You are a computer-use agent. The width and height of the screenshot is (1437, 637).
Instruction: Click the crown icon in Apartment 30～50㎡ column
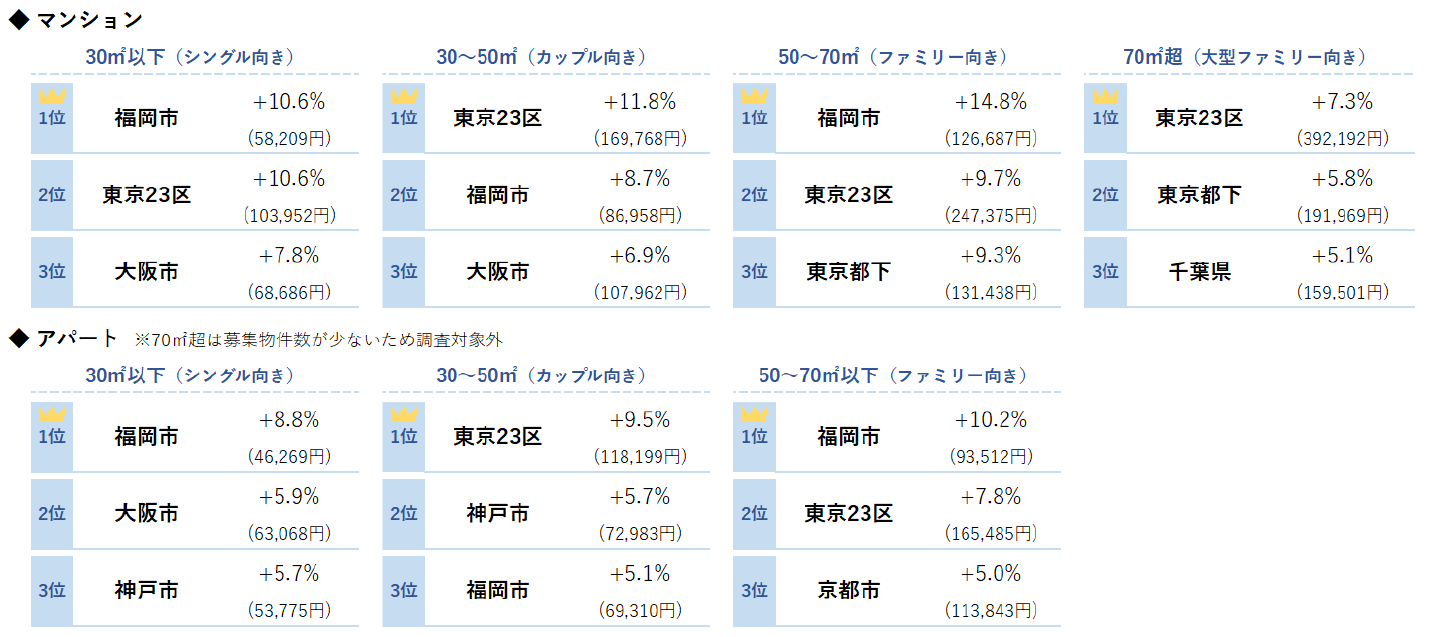pyautogui.click(x=403, y=414)
